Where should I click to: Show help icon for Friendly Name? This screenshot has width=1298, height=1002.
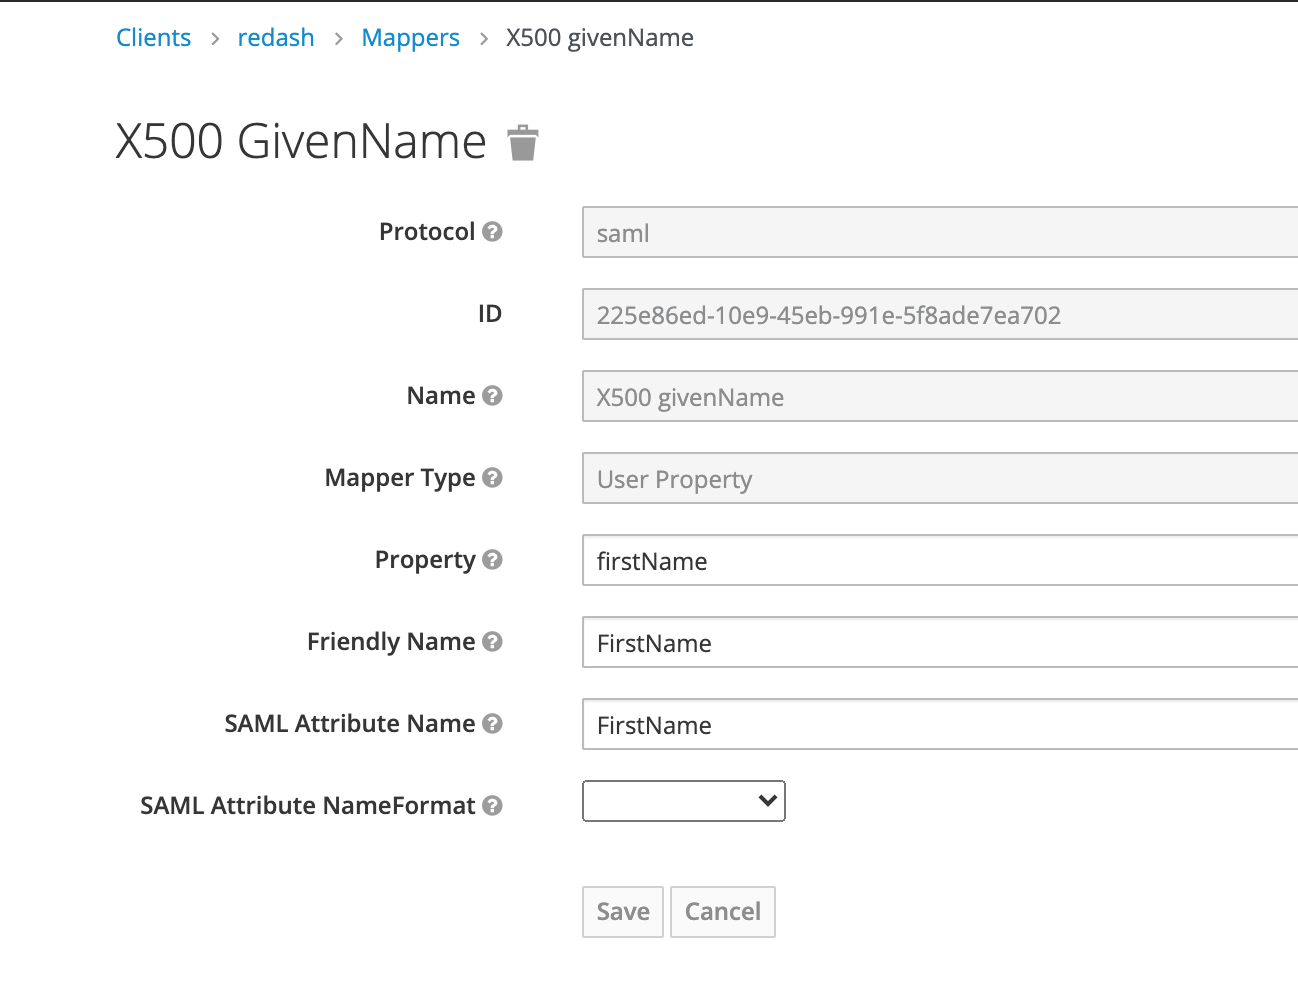coord(492,641)
